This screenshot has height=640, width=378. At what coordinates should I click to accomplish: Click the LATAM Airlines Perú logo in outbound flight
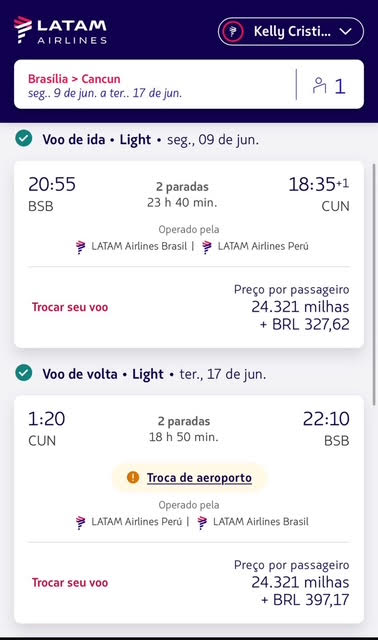point(207,247)
